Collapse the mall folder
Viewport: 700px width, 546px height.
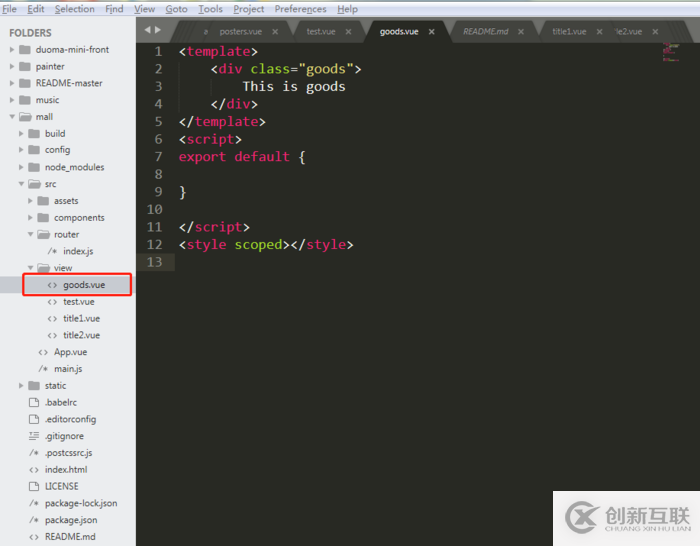(x=12, y=117)
